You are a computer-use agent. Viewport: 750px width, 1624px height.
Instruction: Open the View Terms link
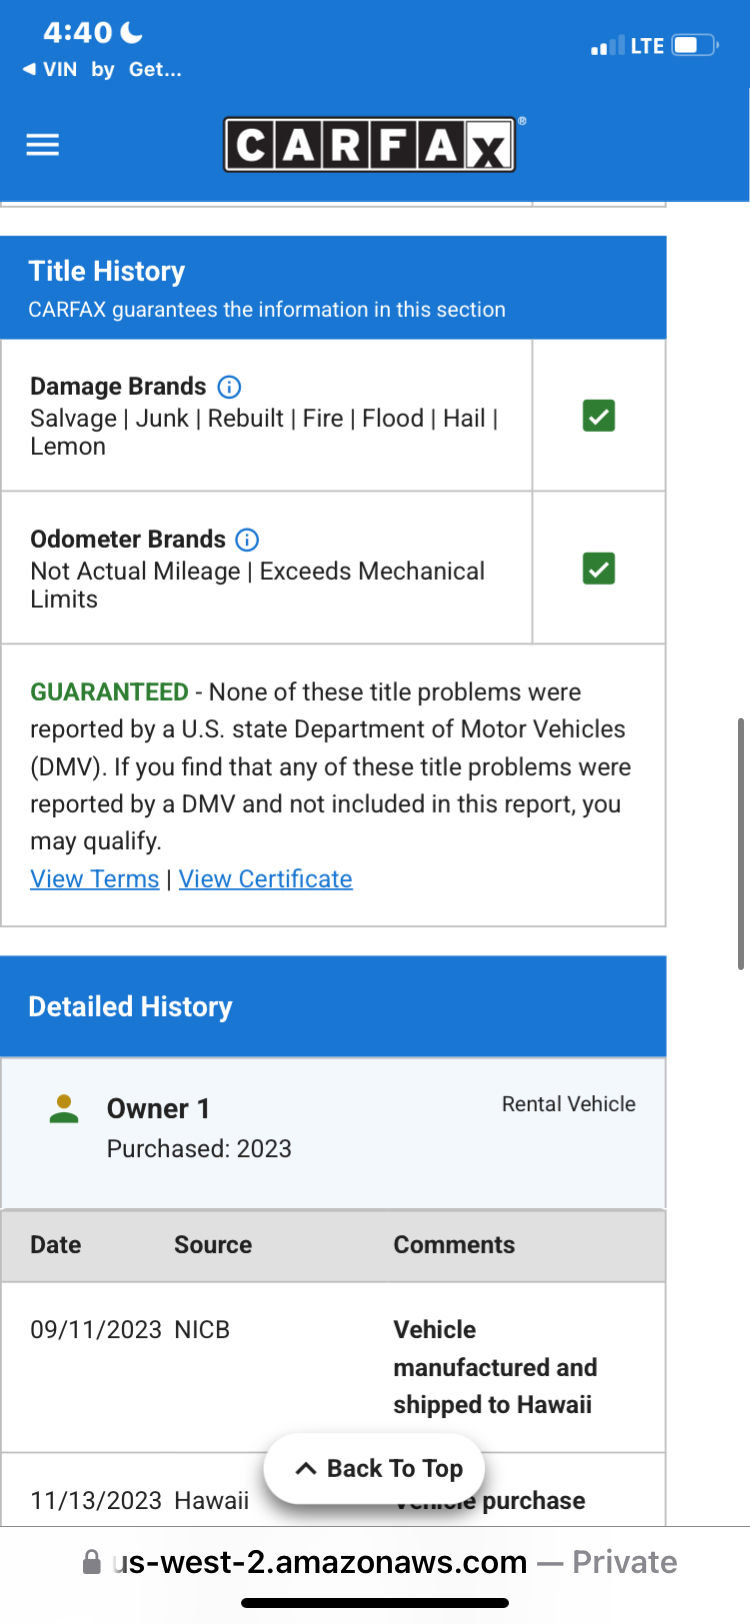95,879
